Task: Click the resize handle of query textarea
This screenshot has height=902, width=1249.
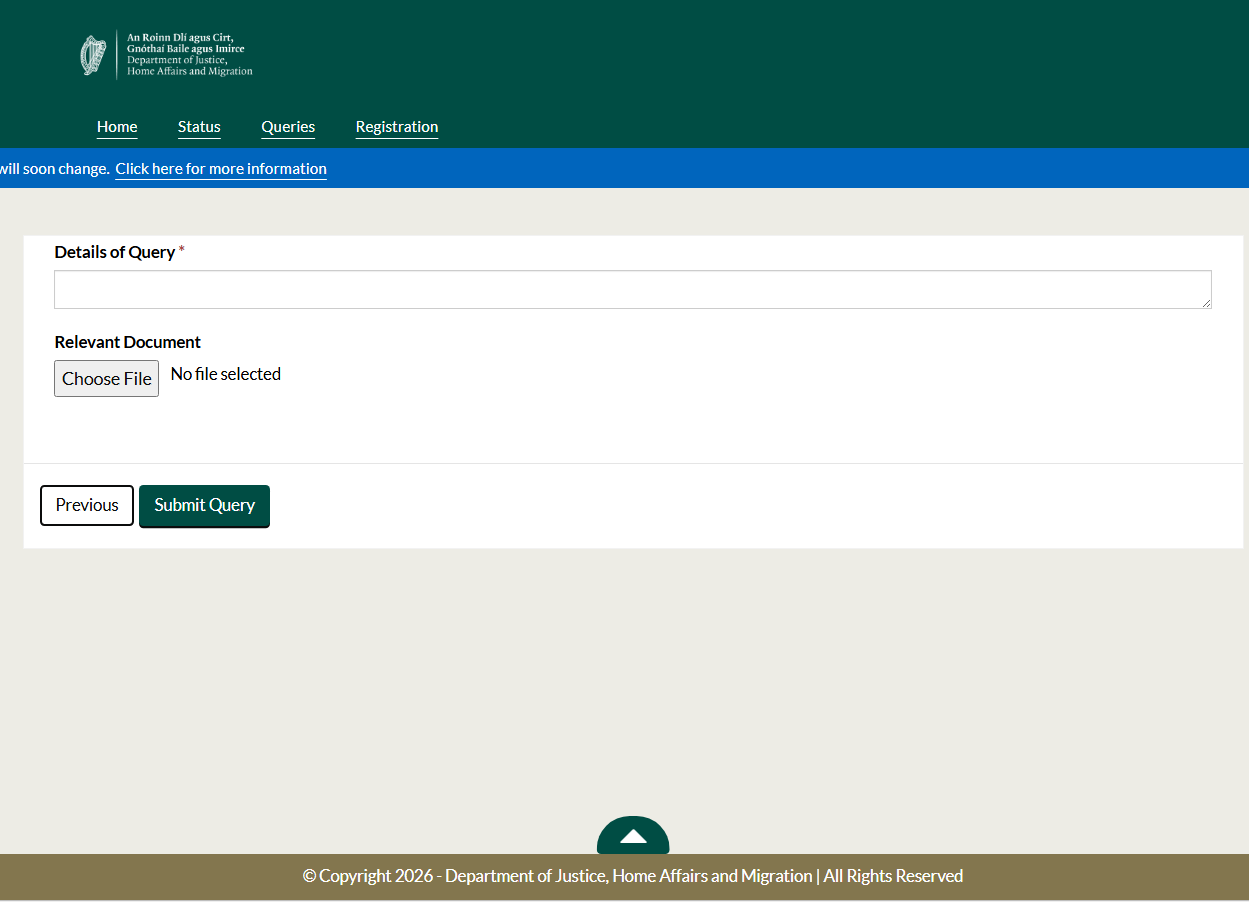Action: click(1205, 302)
